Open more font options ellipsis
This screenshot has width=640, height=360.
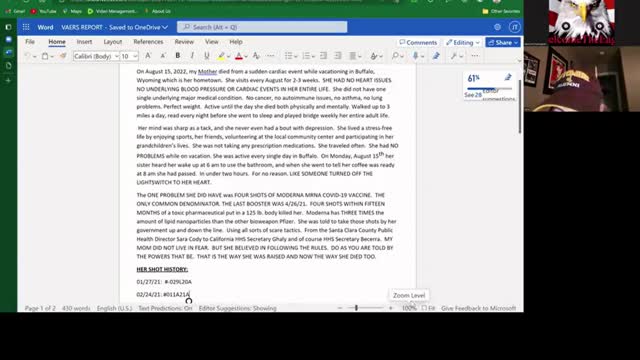[x=271, y=56]
